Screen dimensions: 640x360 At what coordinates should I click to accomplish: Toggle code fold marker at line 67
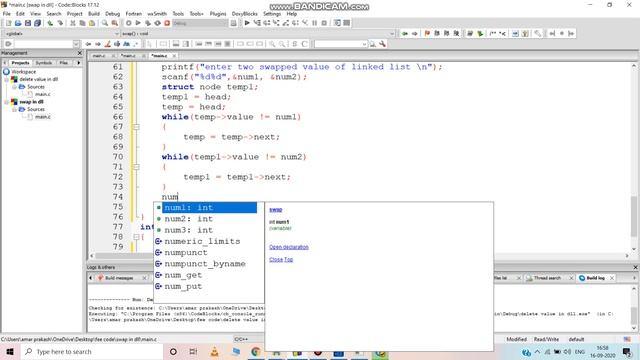point(136,127)
